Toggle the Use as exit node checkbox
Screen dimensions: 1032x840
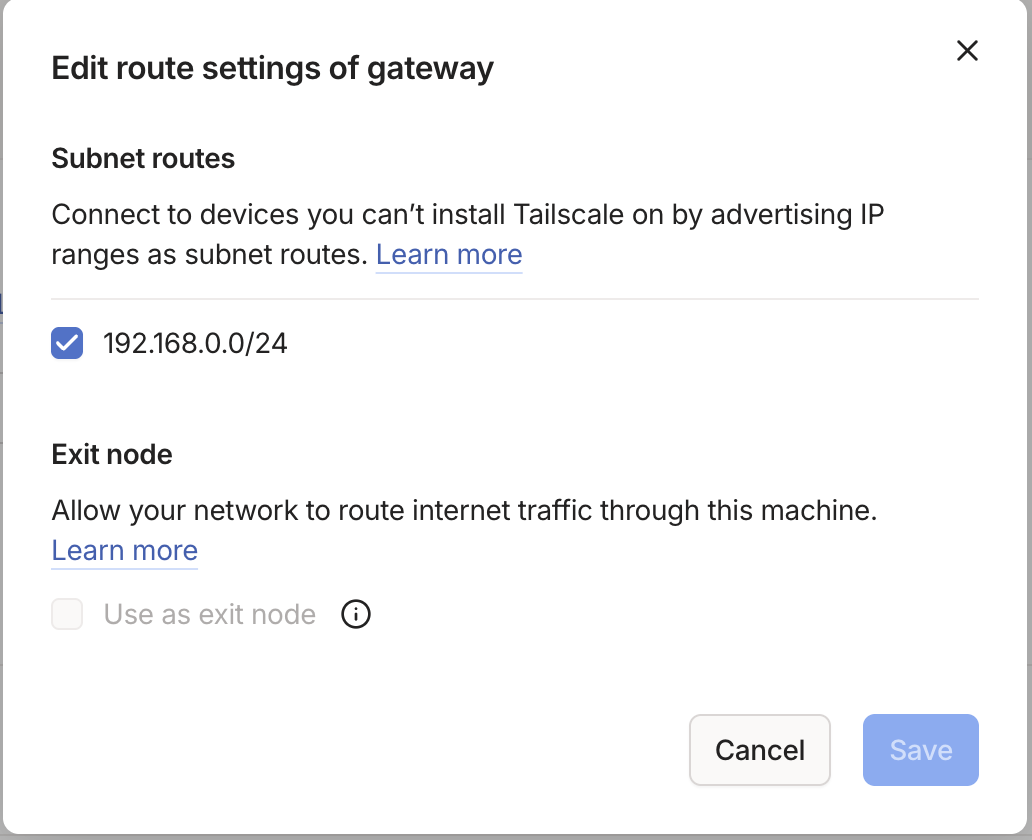tap(67, 614)
